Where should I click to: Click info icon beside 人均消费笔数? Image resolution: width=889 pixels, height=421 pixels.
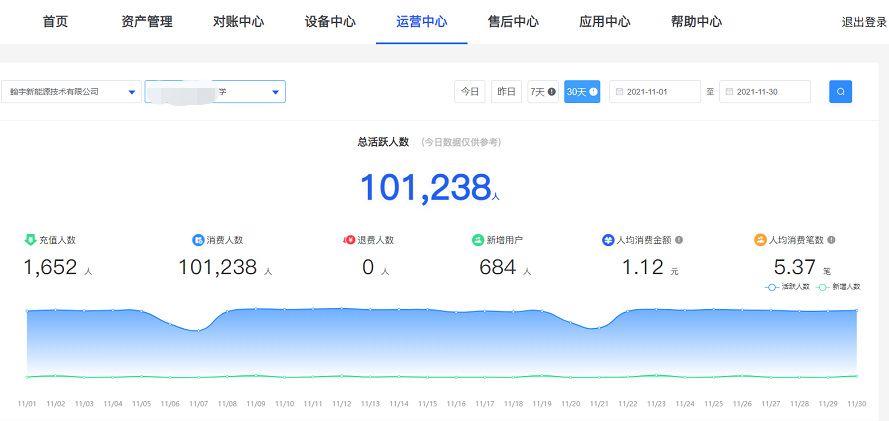click(x=831, y=240)
